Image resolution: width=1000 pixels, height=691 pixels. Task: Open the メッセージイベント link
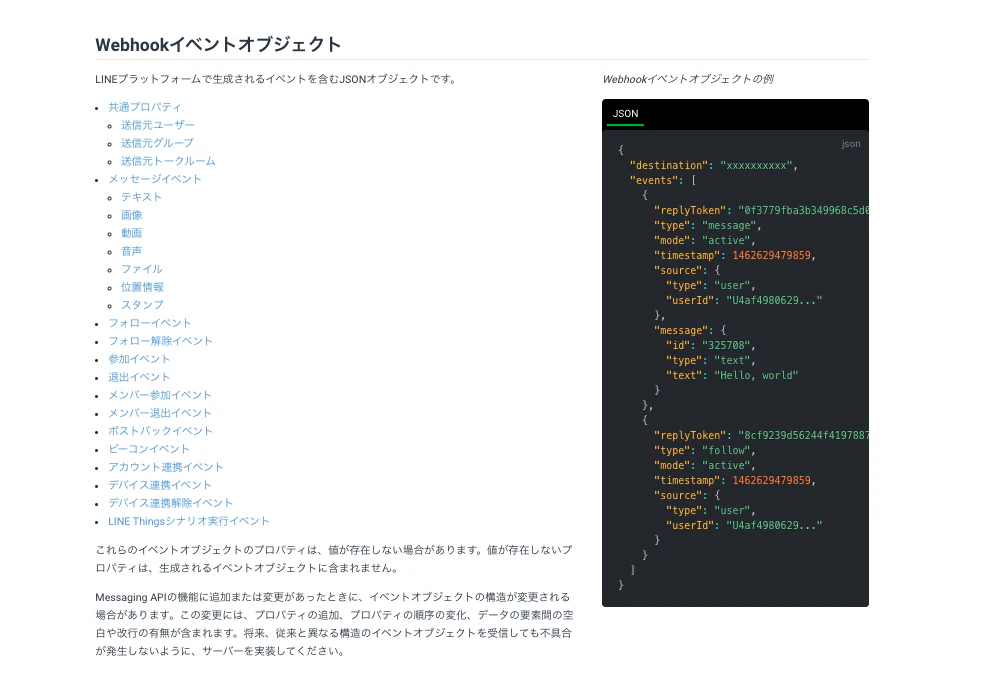[x=155, y=179]
